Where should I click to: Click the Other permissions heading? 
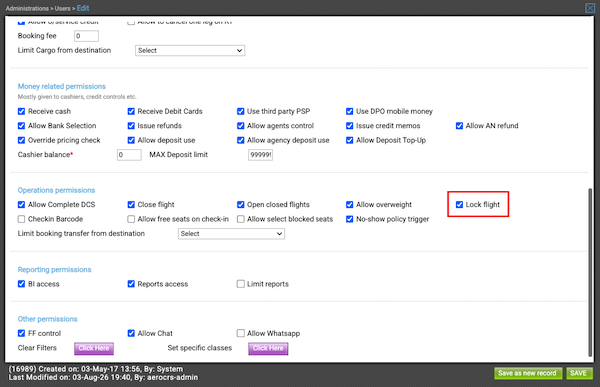pos(47,319)
